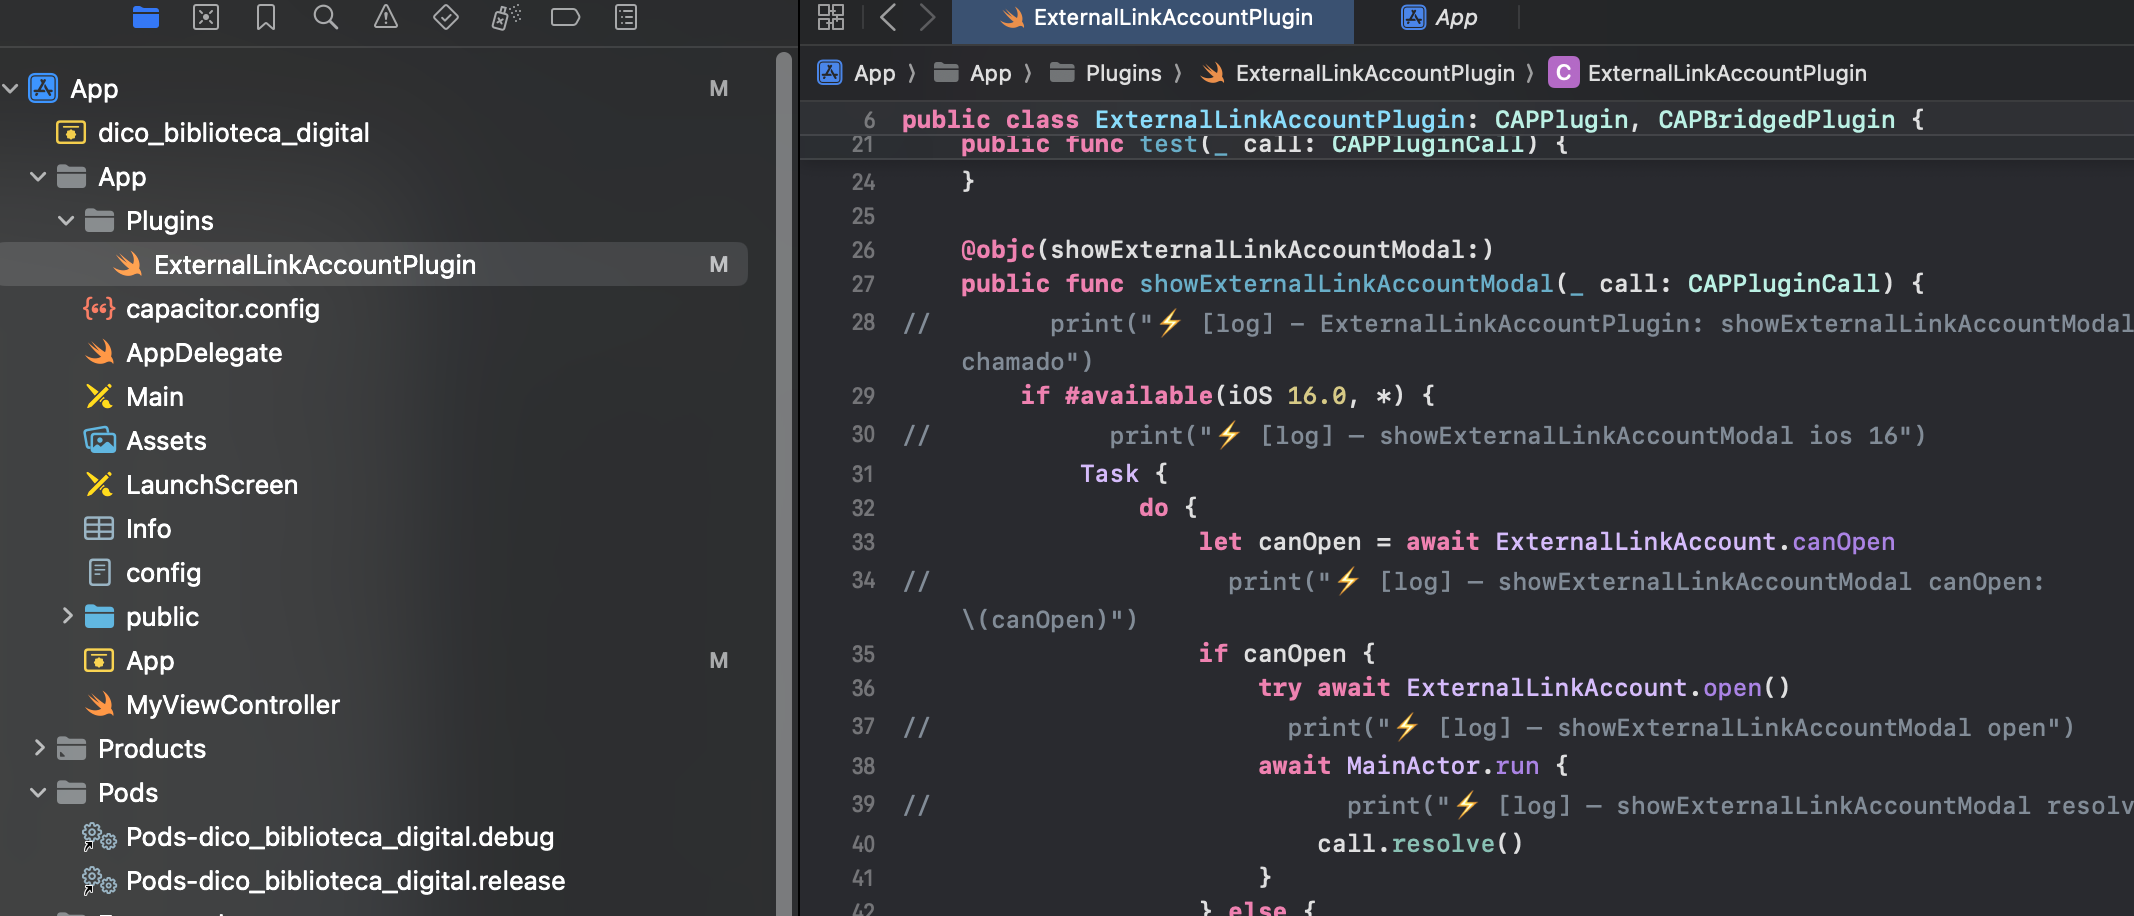Show the Issue navigator warning icon

point(386,17)
